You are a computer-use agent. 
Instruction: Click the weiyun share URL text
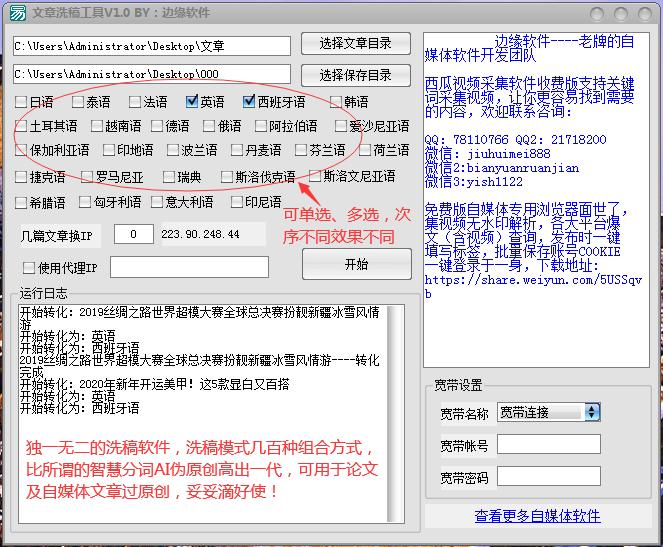click(x=533, y=286)
